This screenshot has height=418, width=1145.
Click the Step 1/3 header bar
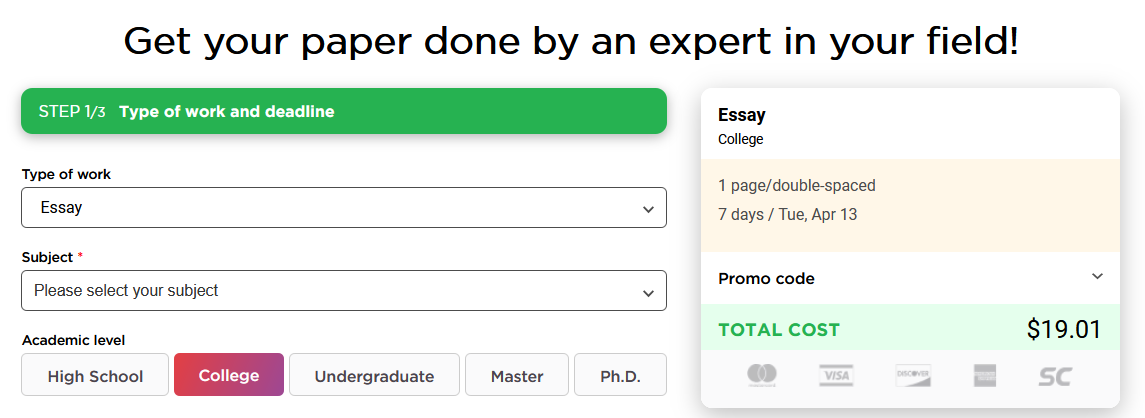(343, 111)
